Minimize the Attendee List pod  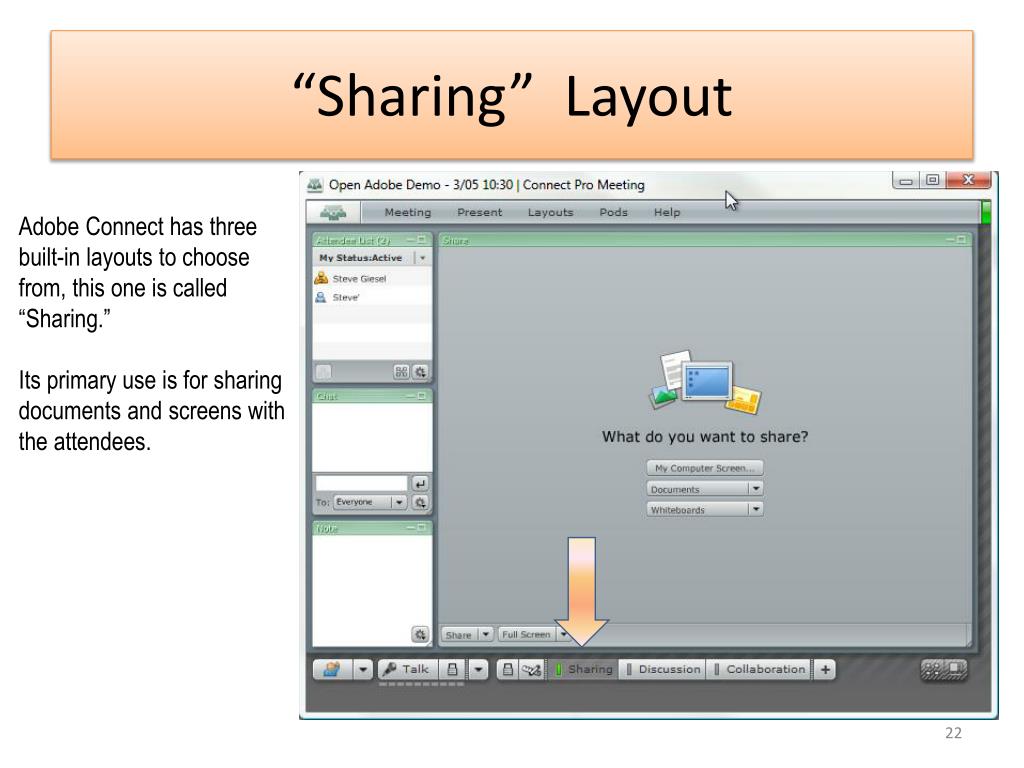point(411,240)
